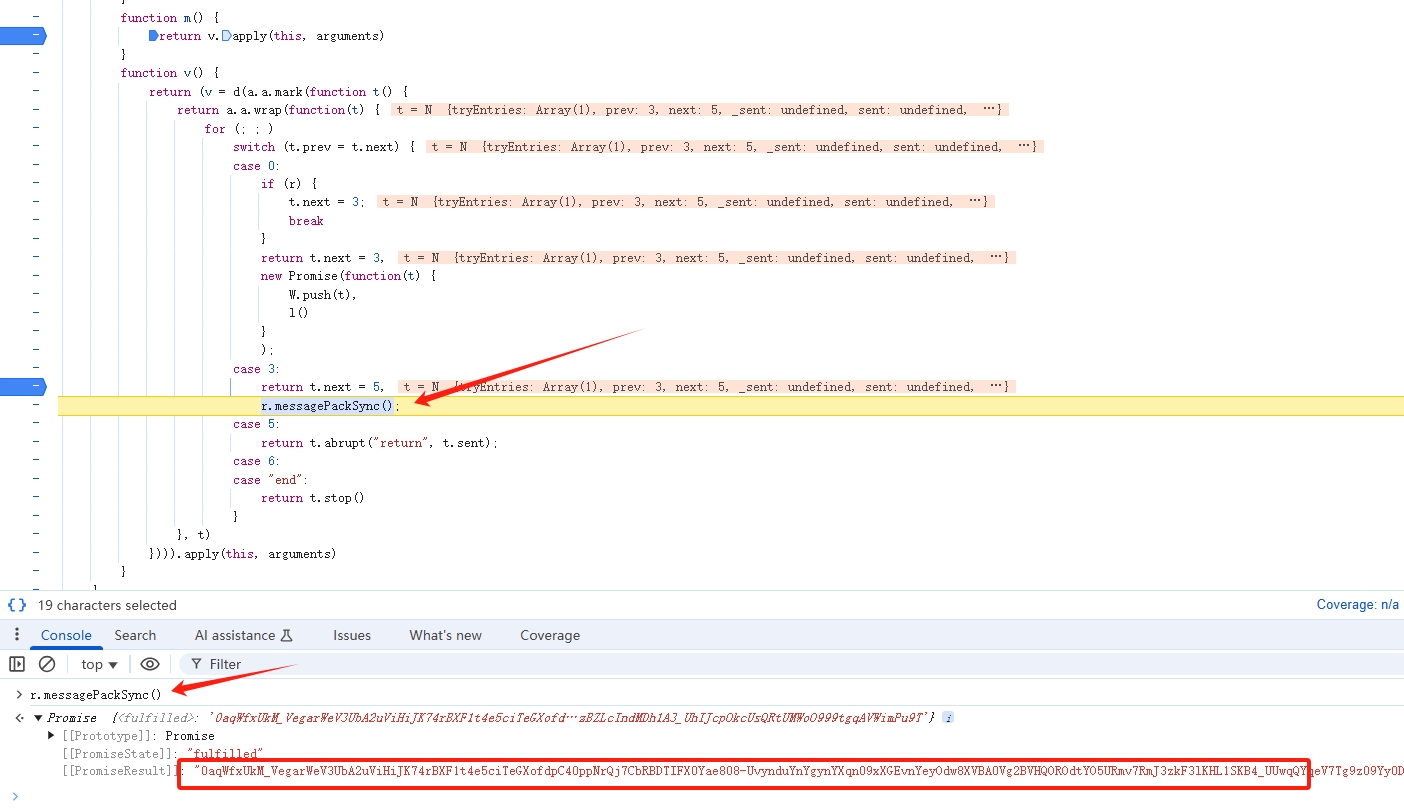The image size is (1404, 809).
Task: Click the case "end": line
Action: click(x=271, y=480)
